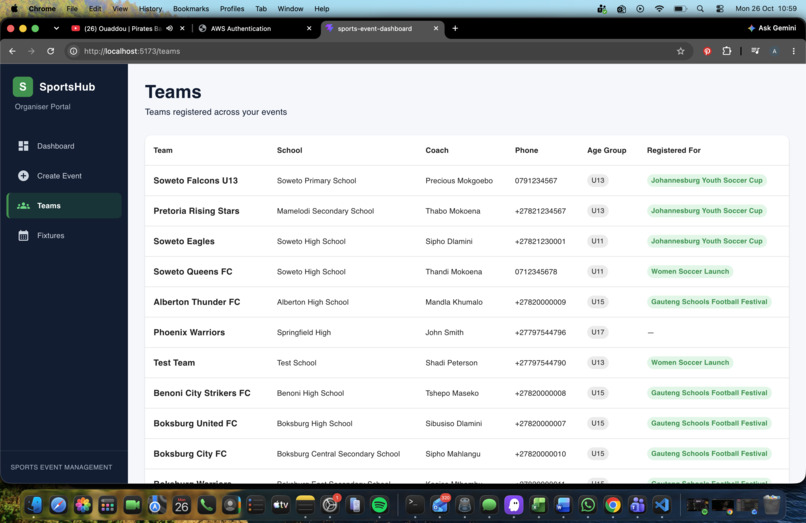Open a new tab with the plus button
Screen dimensions: 806x523
pos(455,28)
